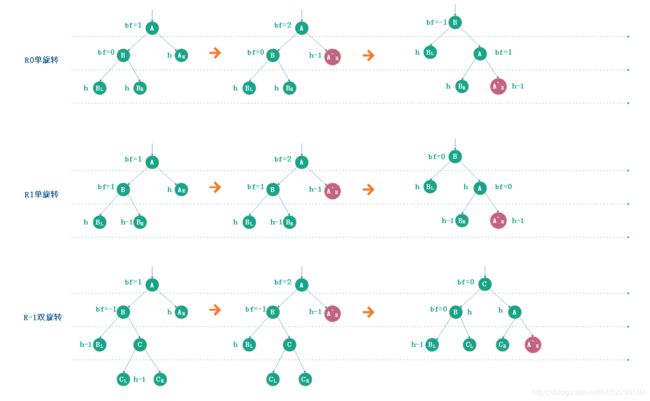Click the second orange arrow in the R1单旋转 row
650x401 pixels.
pos(368,190)
